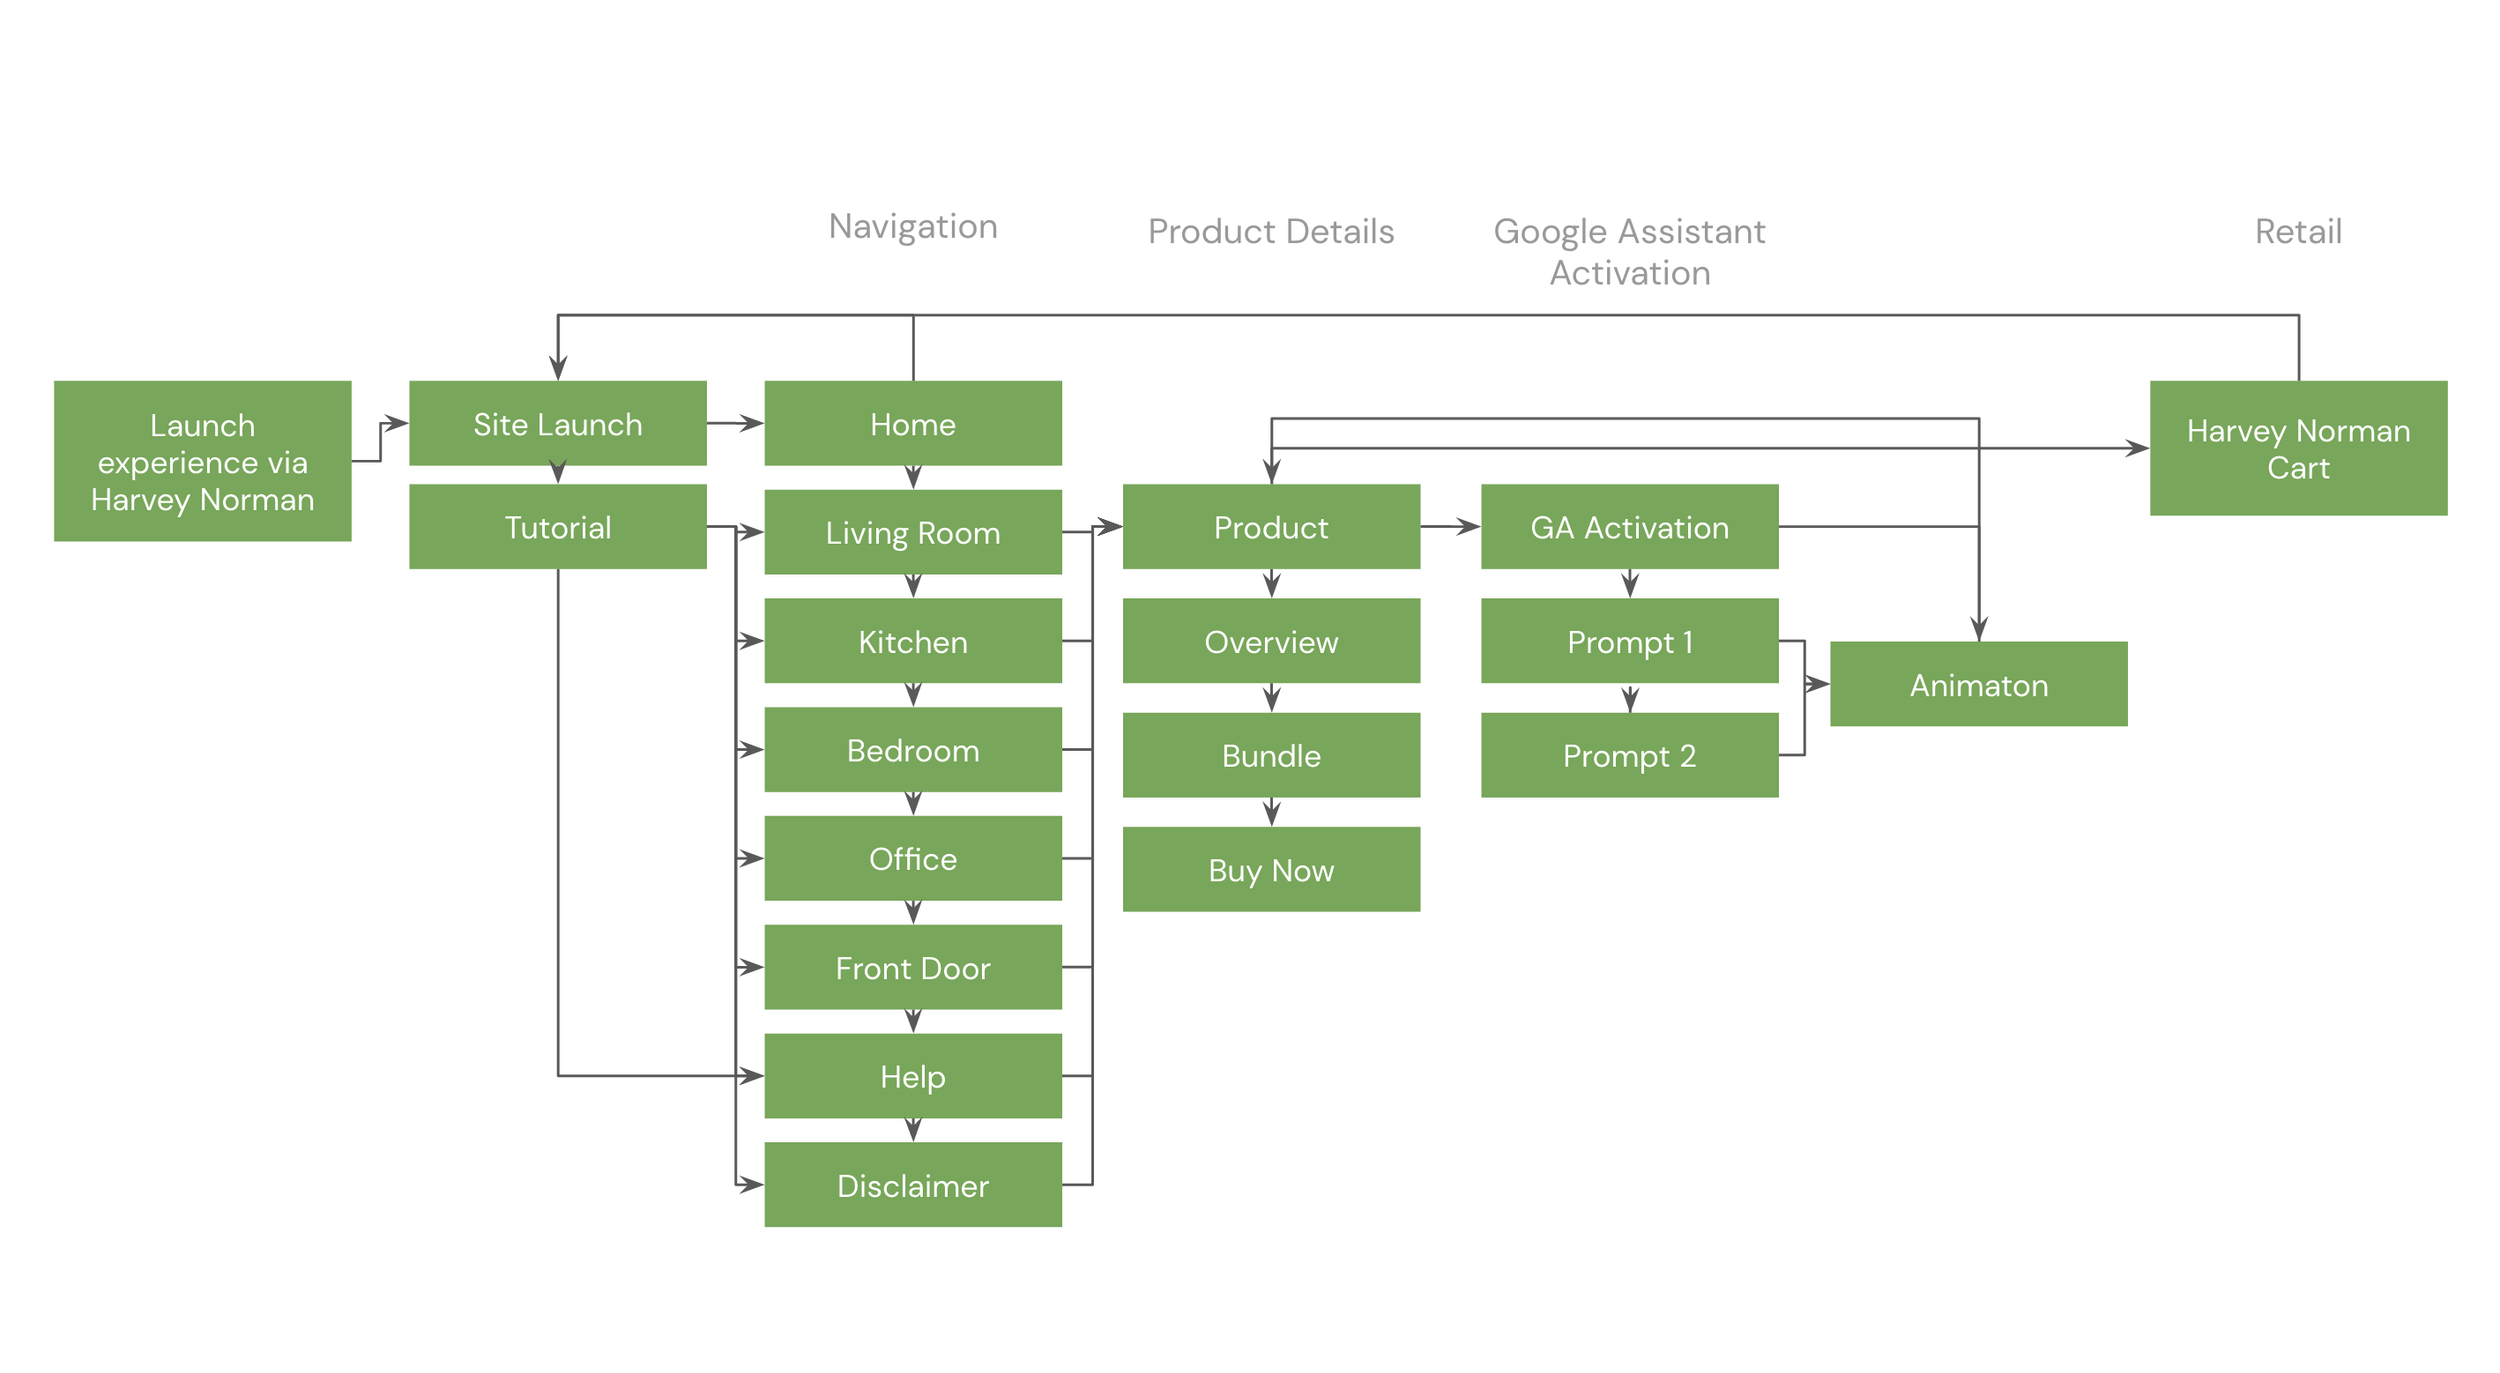Select the Front Door box
Viewport: 2500px width, 1373px height.
click(912, 967)
